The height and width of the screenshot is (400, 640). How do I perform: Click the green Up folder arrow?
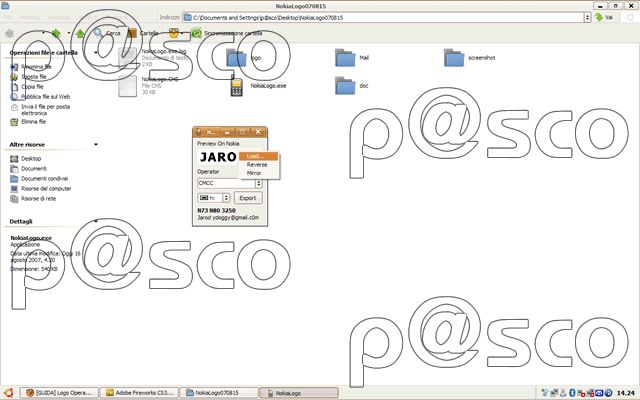[x=80, y=33]
